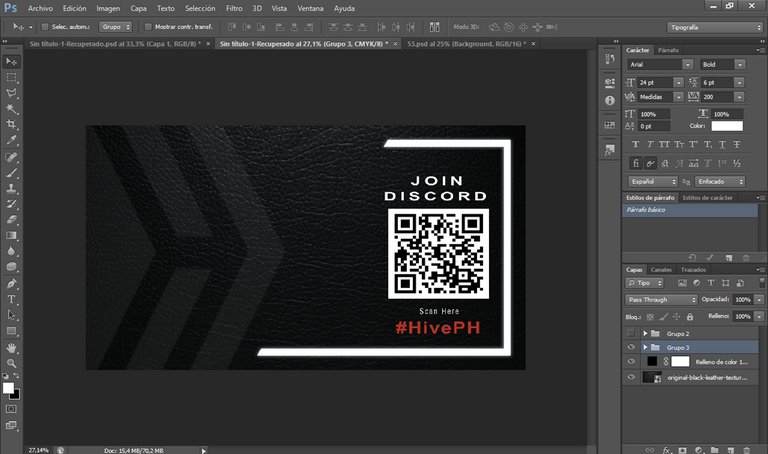This screenshot has width=768, height=454.
Task: Open the Enfocado anti-aliasing dropdown
Action: point(720,182)
